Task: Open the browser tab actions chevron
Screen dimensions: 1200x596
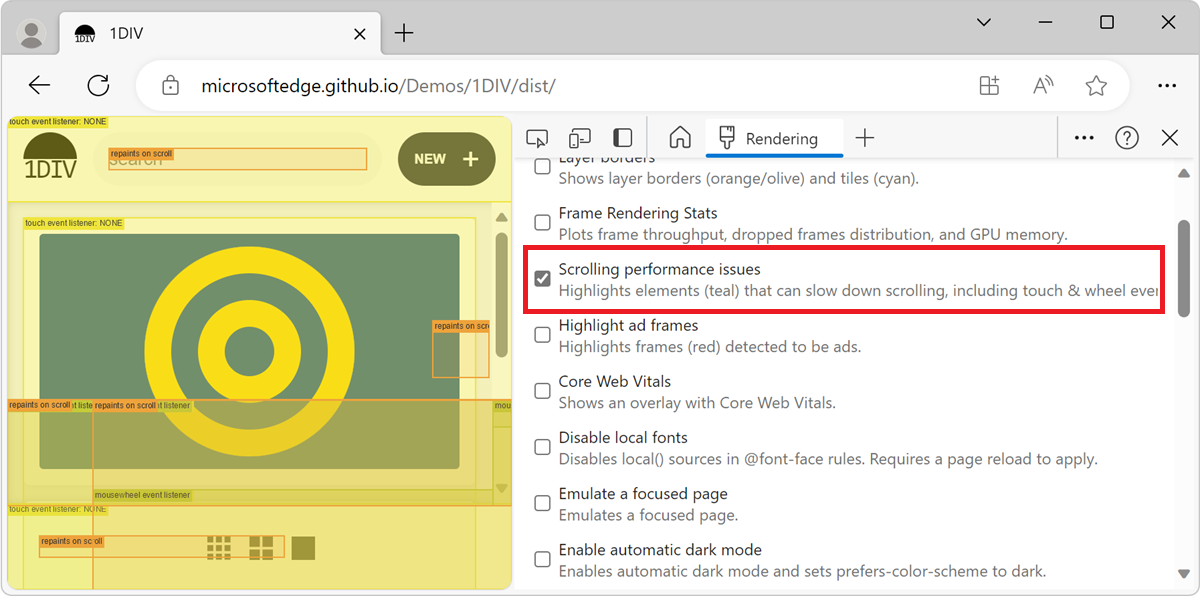Action: pyautogui.click(x=983, y=22)
